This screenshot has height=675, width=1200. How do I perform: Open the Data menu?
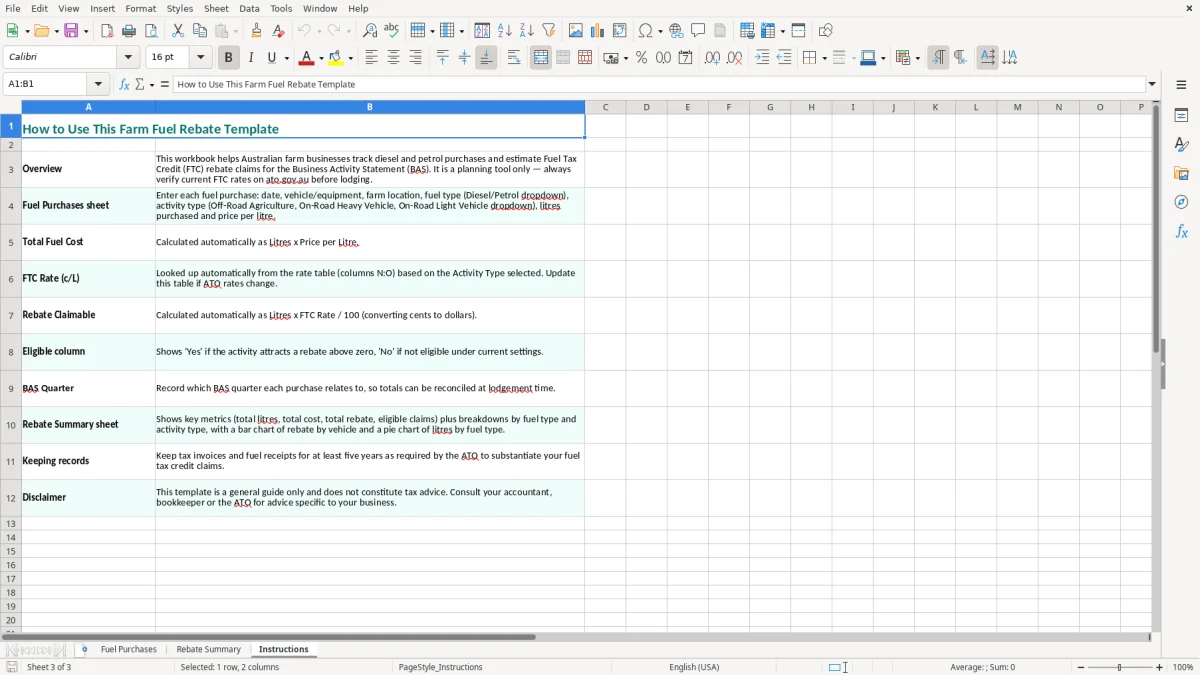click(x=250, y=8)
